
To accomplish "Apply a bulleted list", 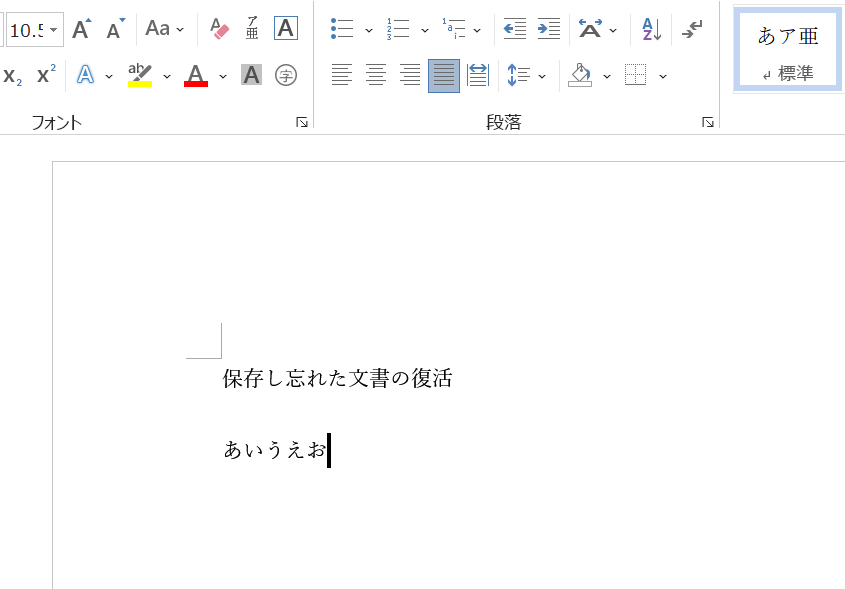I will click(342, 29).
